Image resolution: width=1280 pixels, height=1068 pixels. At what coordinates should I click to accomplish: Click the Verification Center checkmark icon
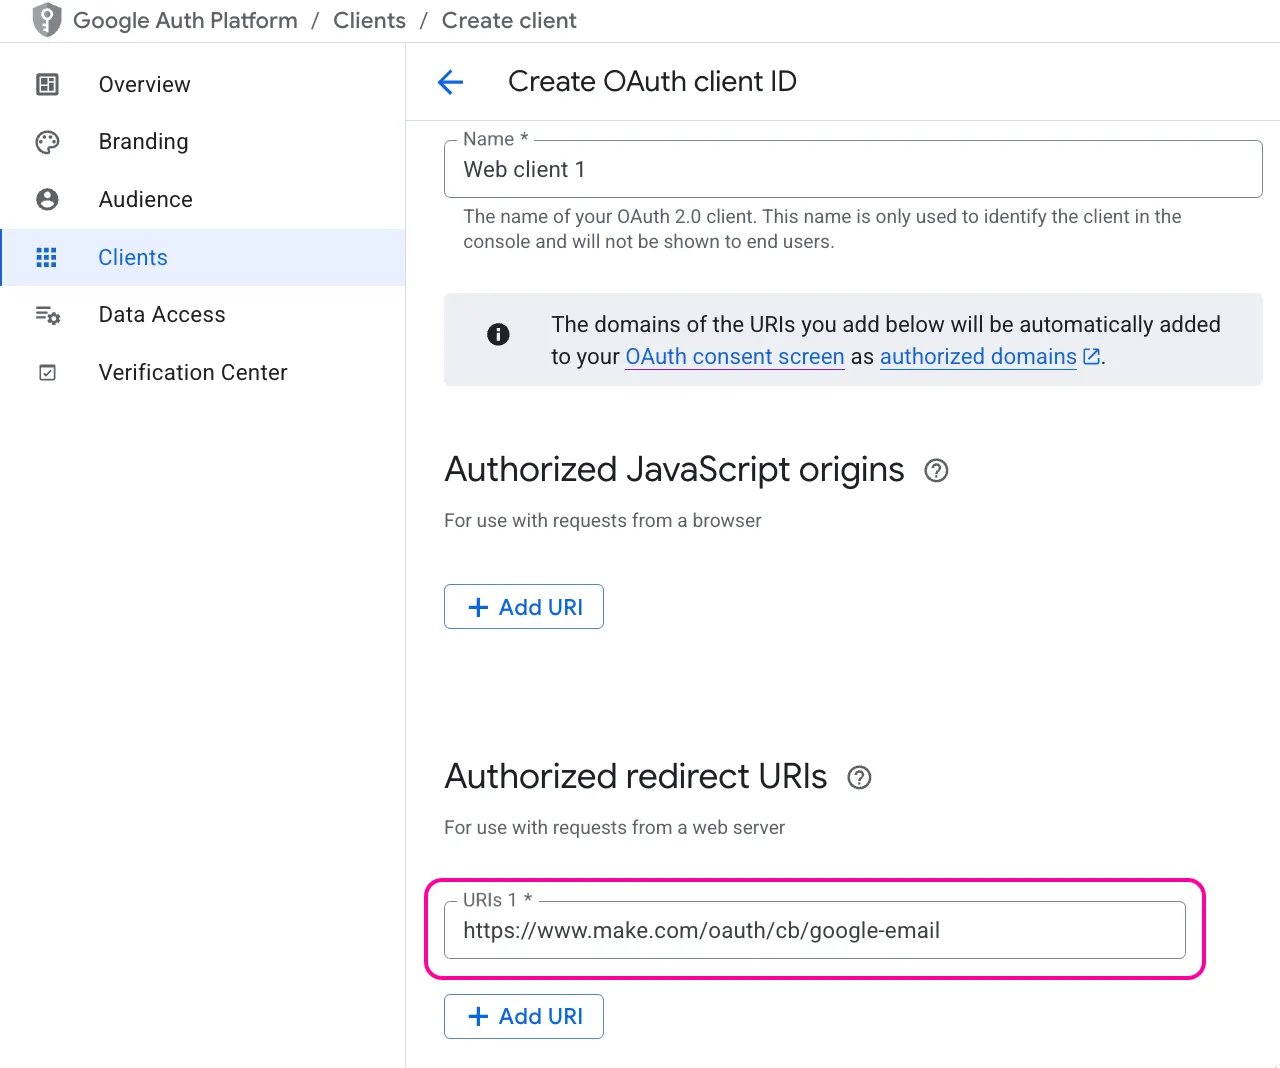[47, 373]
